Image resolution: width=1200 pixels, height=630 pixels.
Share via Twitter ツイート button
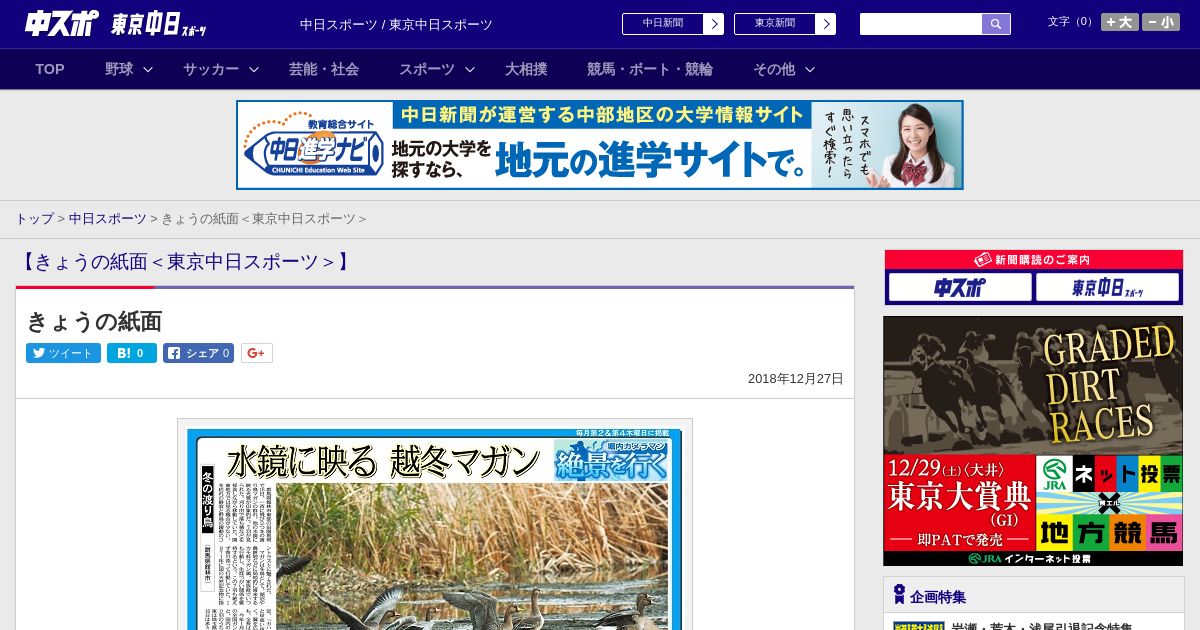coord(63,353)
